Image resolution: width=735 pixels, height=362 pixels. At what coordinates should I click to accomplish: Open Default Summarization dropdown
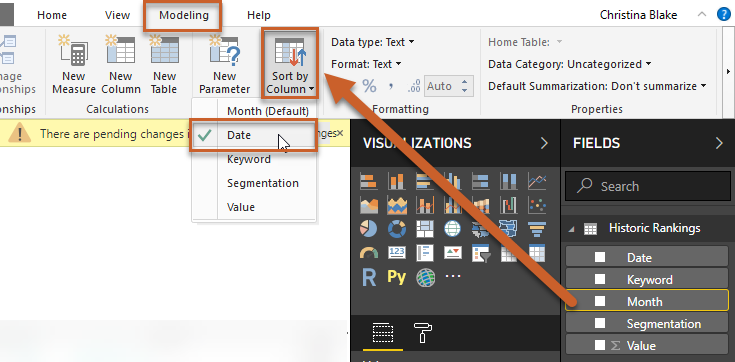(x=597, y=86)
